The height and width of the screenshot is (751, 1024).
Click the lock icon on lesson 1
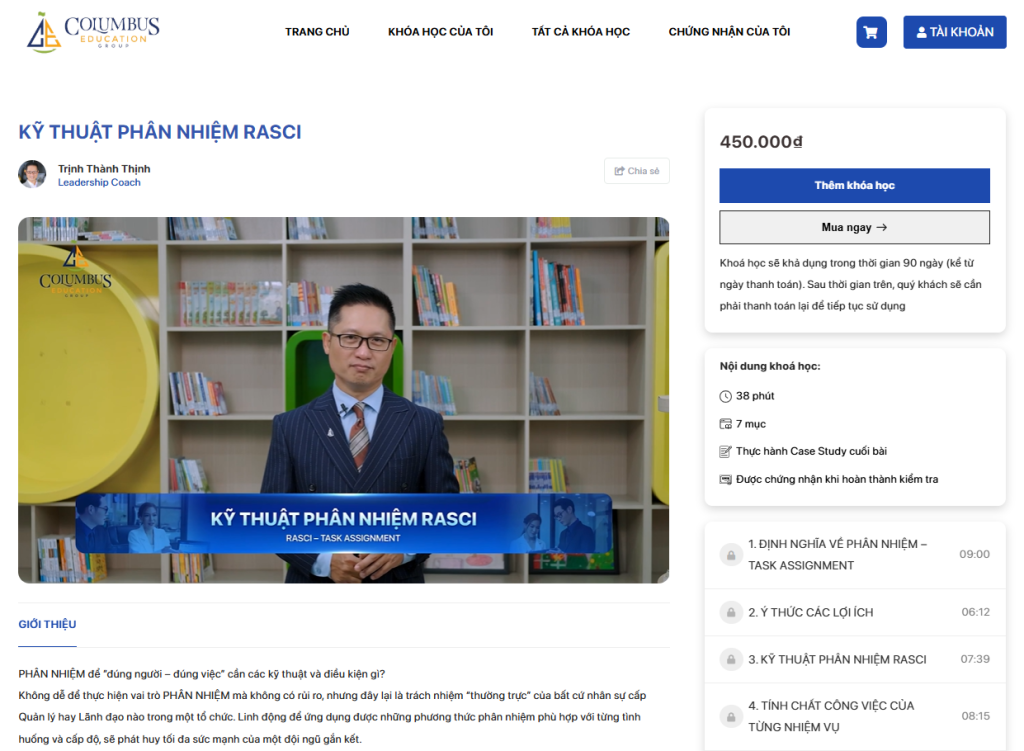(x=729, y=553)
